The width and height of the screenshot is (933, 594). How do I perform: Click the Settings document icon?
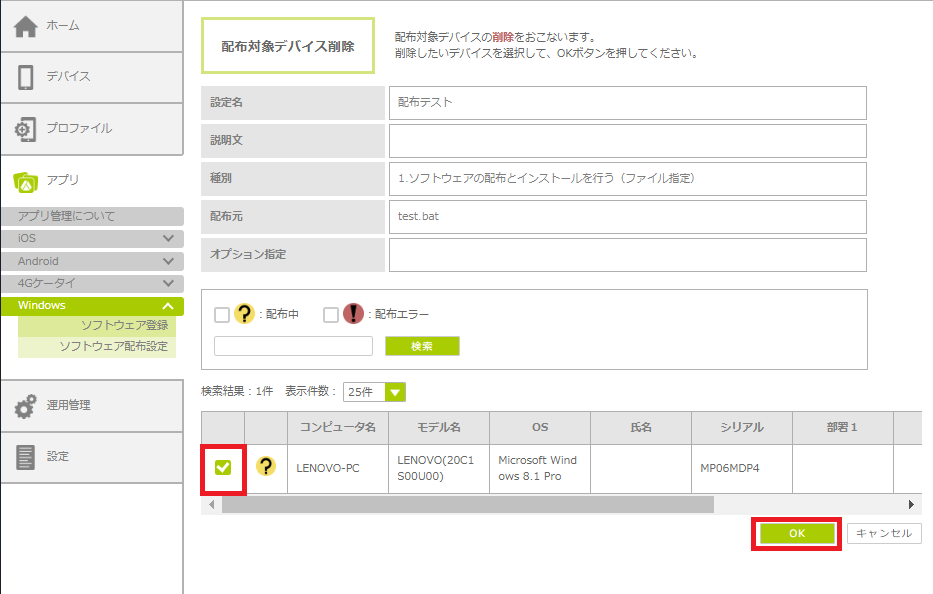point(26,457)
